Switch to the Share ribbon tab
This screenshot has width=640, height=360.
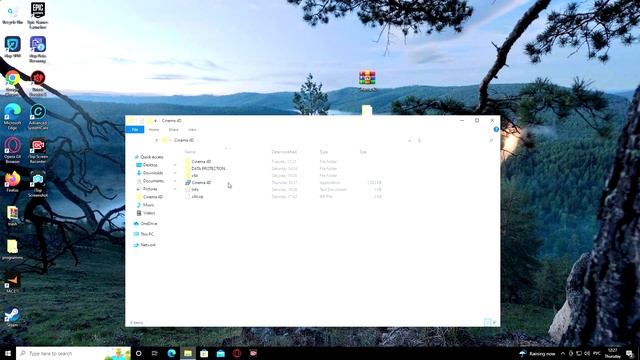(x=173, y=129)
